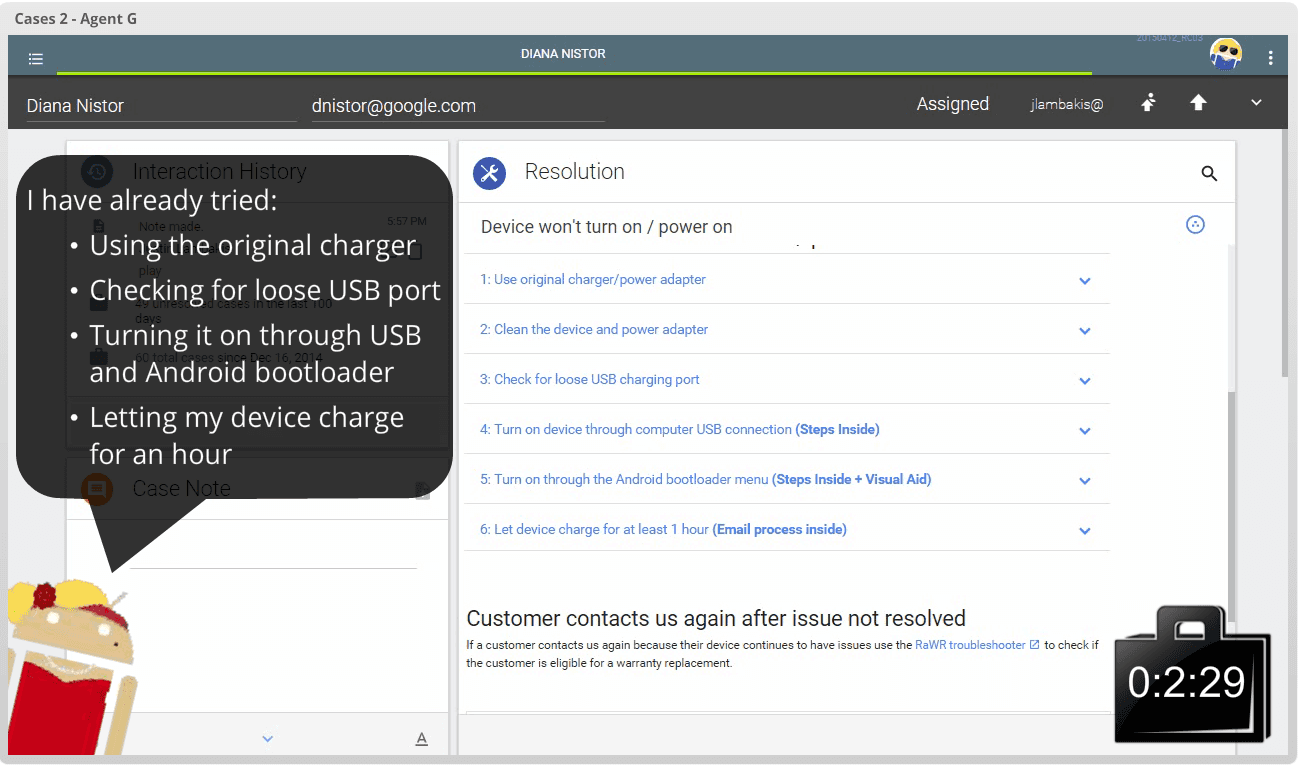Open step 3: Check for loose USB charging port
The width and height of the screenshot is (1298, 767).
(x=589, y=379)
